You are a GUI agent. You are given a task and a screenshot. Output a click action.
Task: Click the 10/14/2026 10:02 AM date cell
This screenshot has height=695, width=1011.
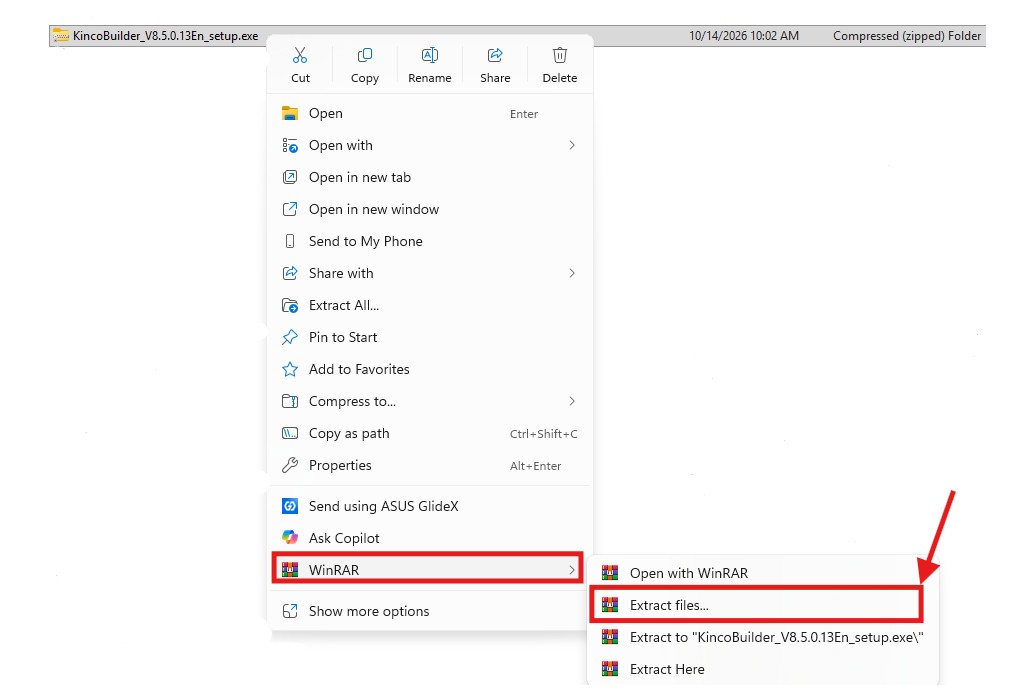743,36
